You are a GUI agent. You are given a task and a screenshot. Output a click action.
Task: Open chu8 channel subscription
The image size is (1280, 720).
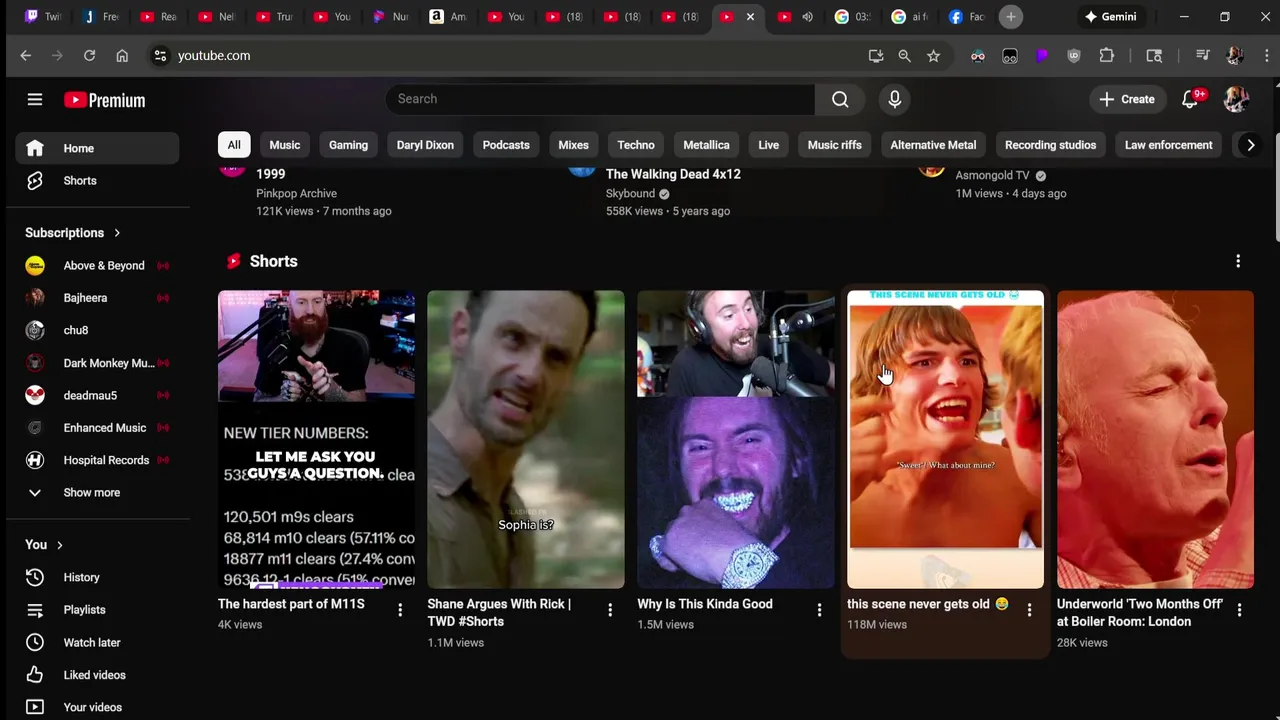[x=97, y=330]
